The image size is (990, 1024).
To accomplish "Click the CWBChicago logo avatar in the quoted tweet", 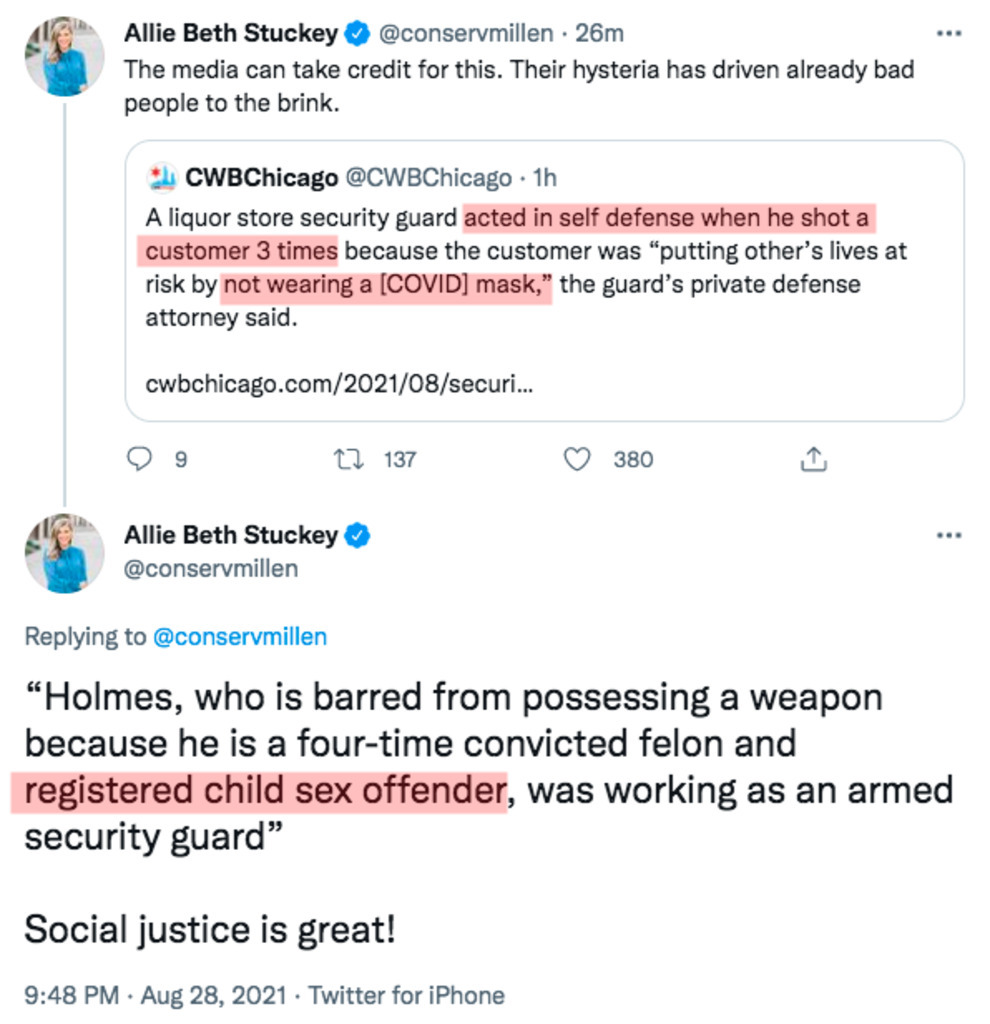I will 160,178.
